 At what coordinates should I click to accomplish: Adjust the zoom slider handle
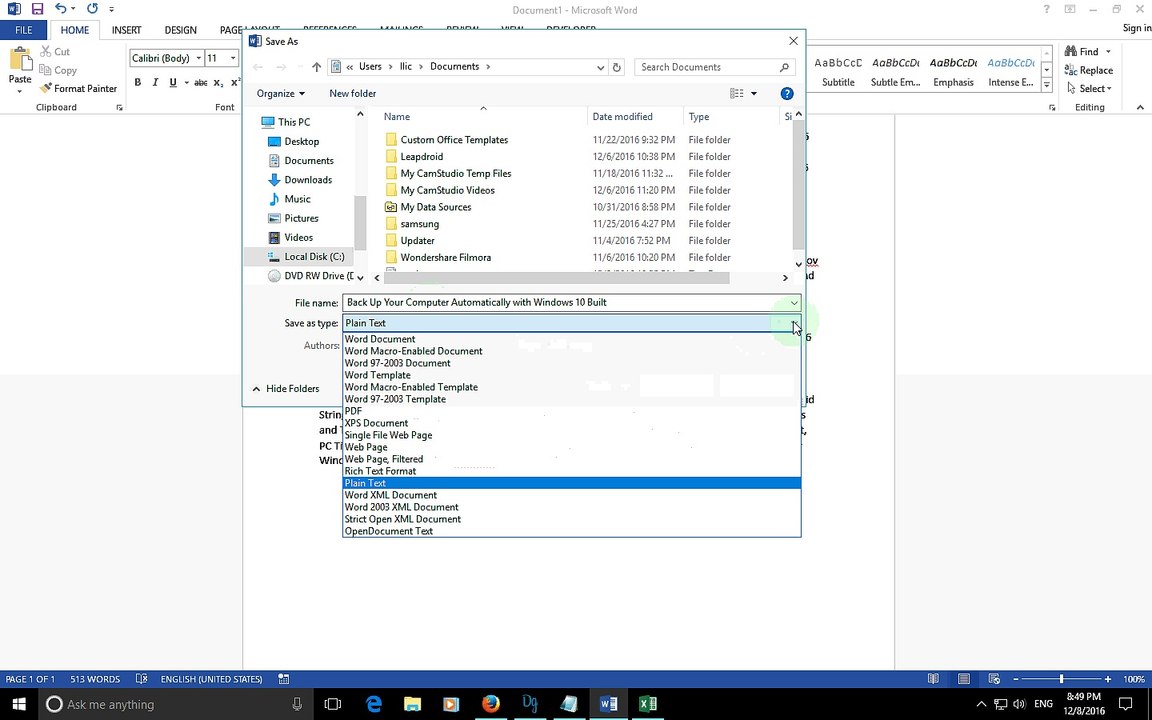click(1061, 679)
